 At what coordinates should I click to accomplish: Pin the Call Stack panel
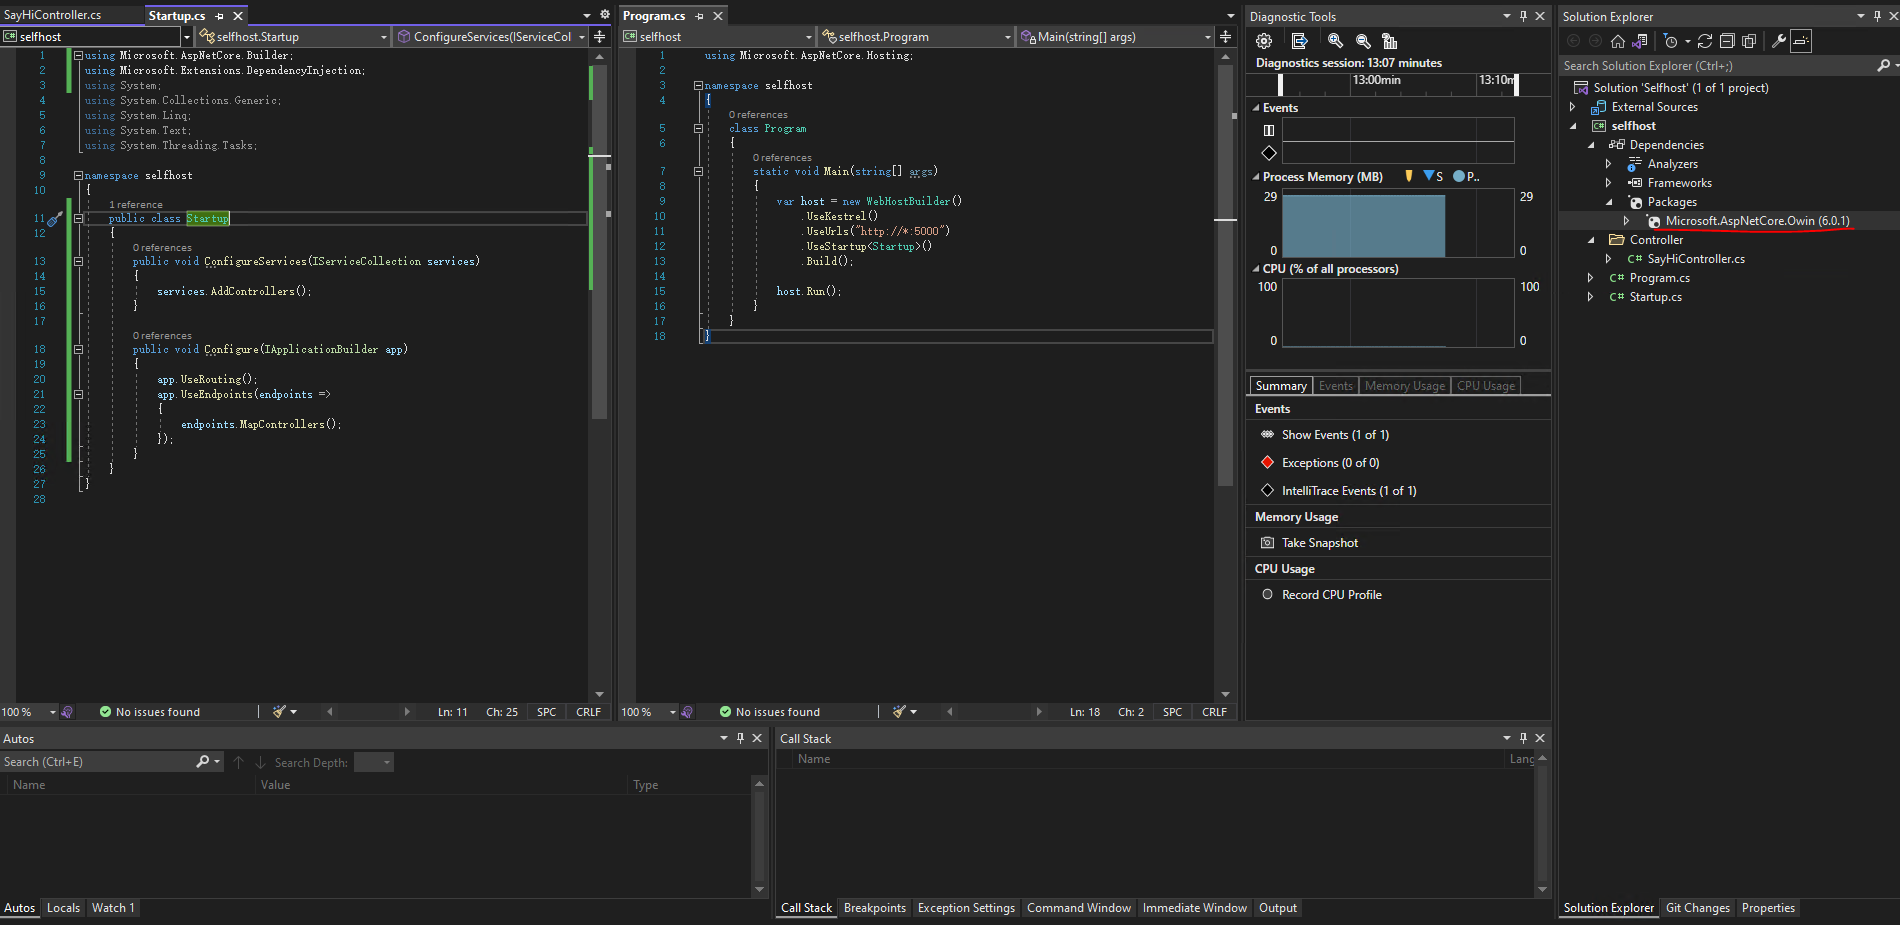[1523, 738]
